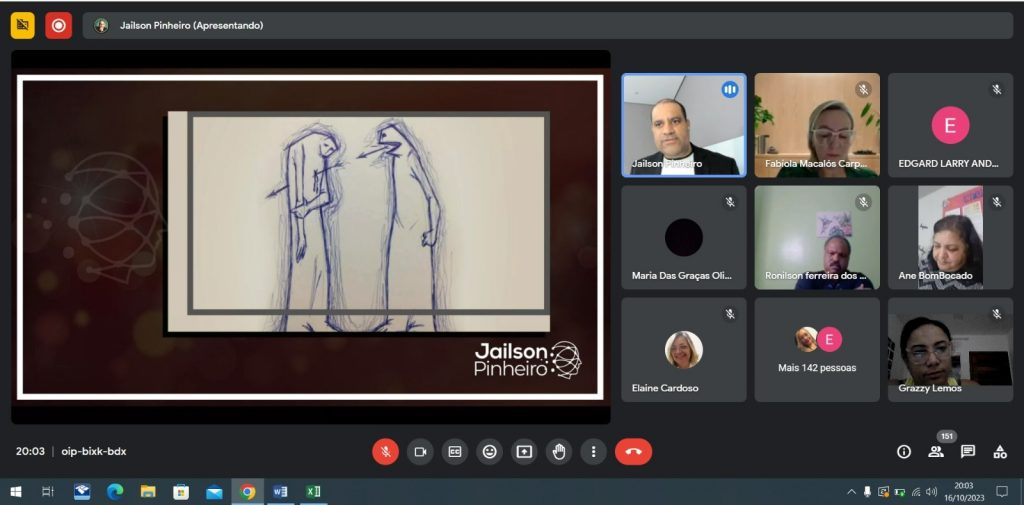Click the present screen icon
The image size is (1024, 505).
point(524,452)
